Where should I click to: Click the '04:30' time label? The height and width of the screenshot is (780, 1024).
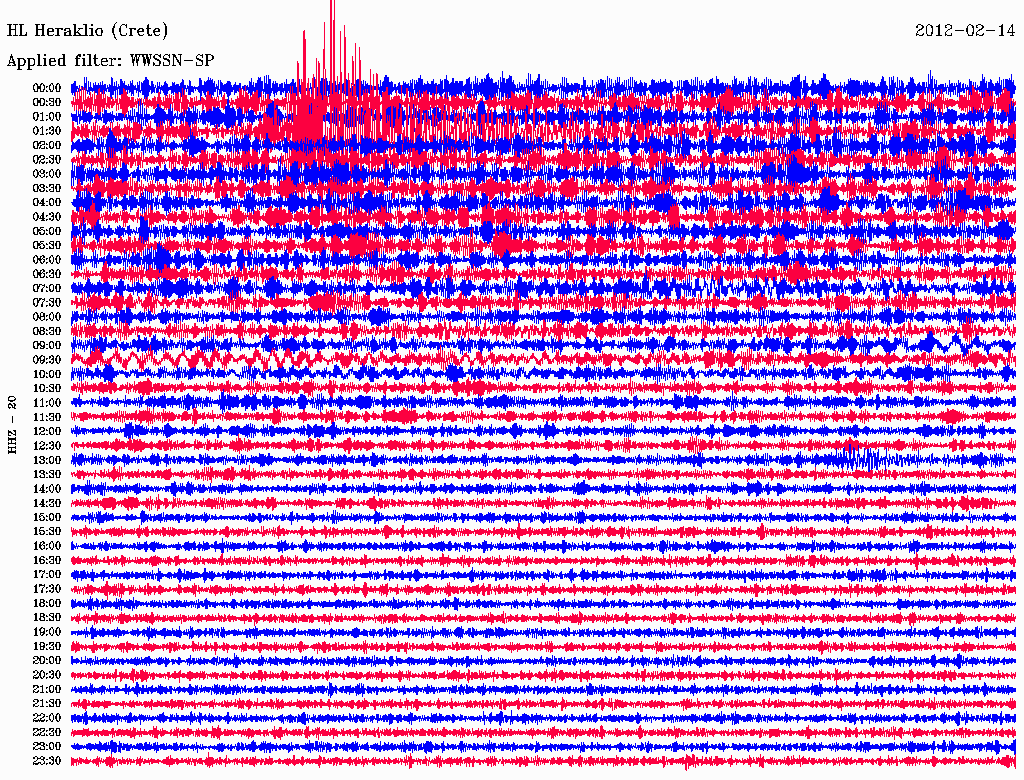click(47, 218)
